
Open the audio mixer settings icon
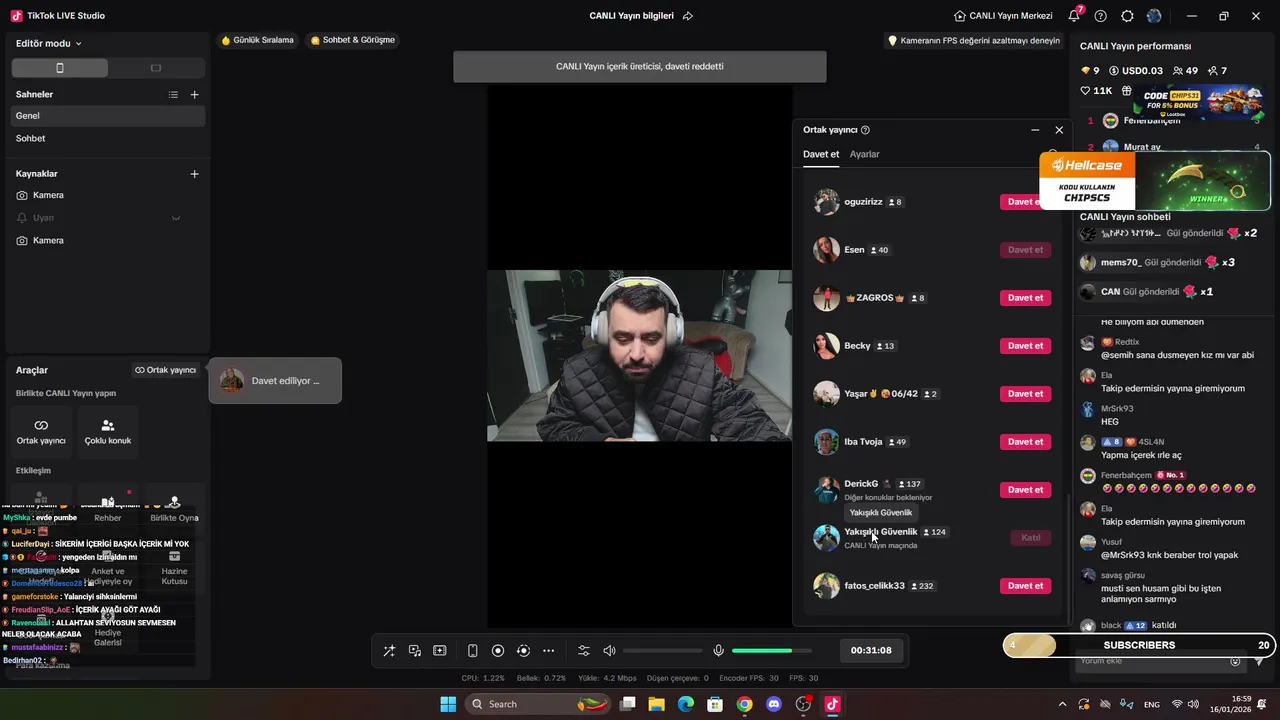[x=584, y=651]
